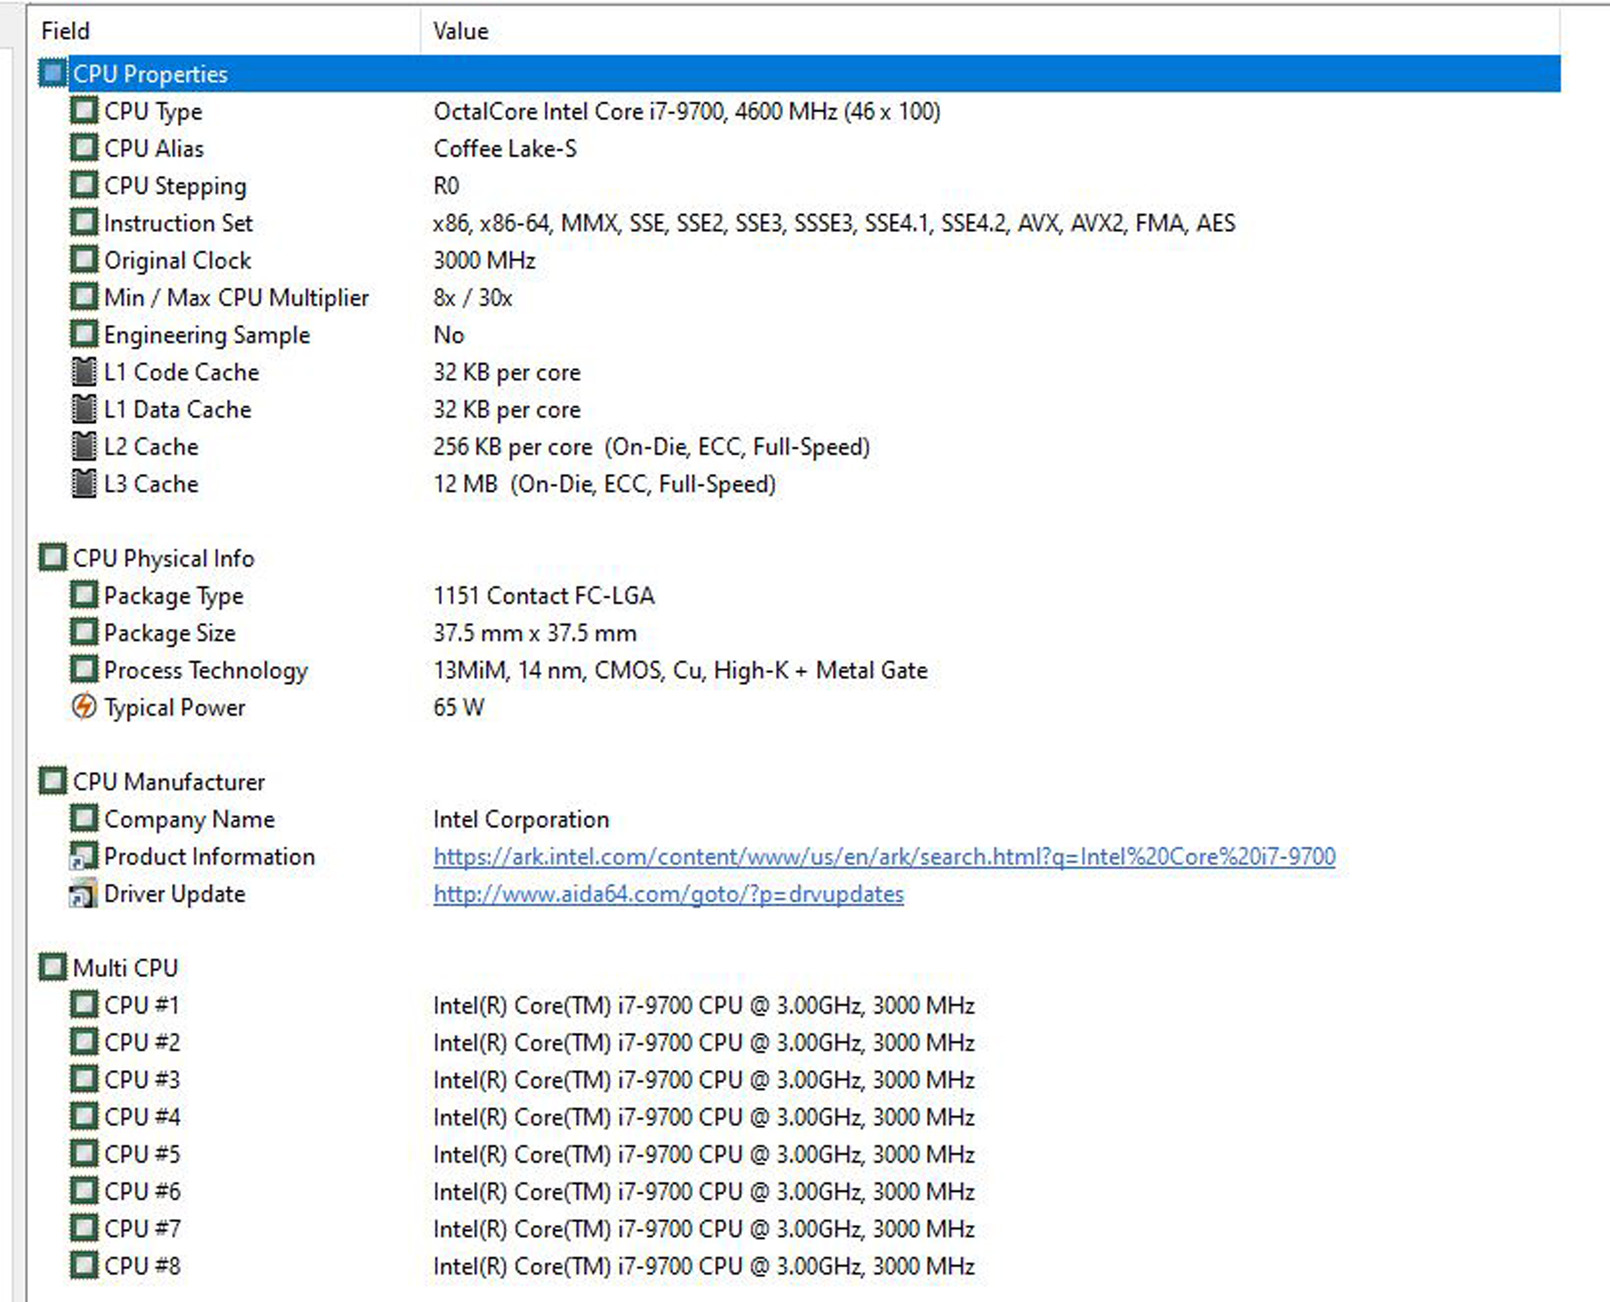The image size is (1610, 1302).
Task: Click the chip icon beside Original Clock
Action: pyautogui.click(x=84, y=260)
